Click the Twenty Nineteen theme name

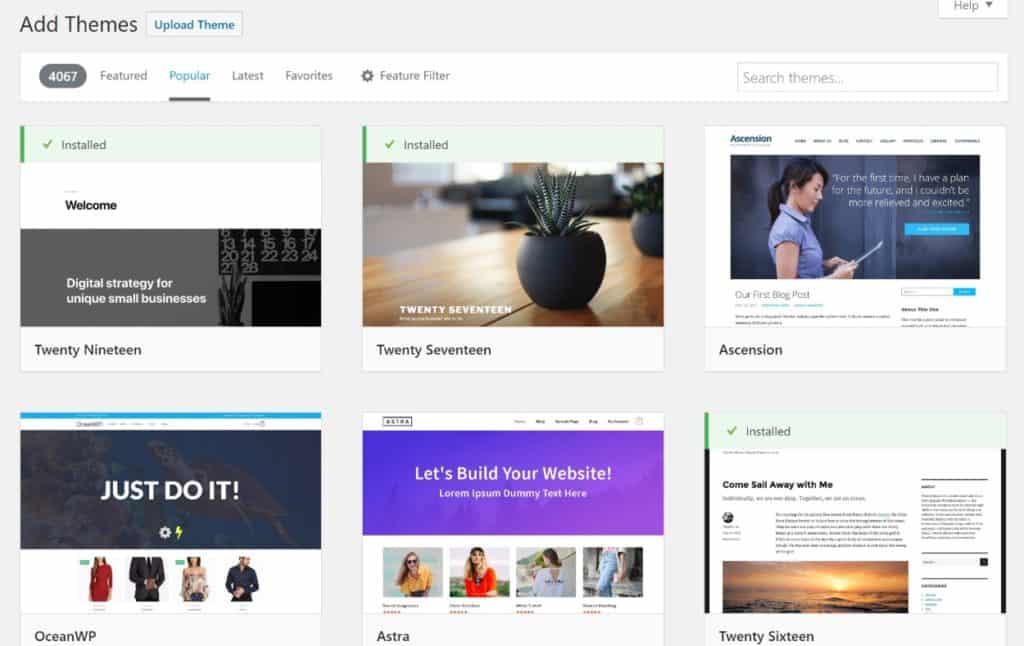tap(88, 350)
